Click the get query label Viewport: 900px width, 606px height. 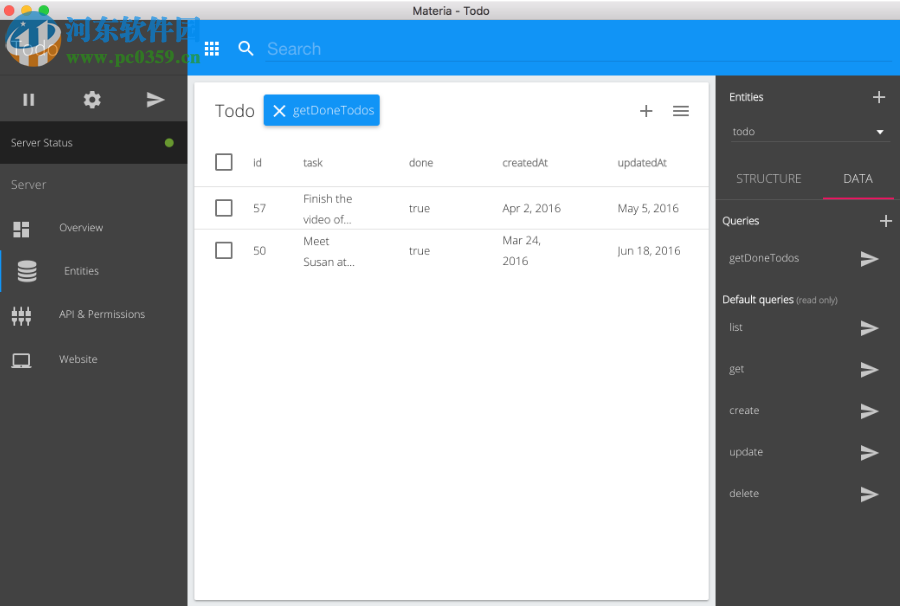tap(736, 369)
